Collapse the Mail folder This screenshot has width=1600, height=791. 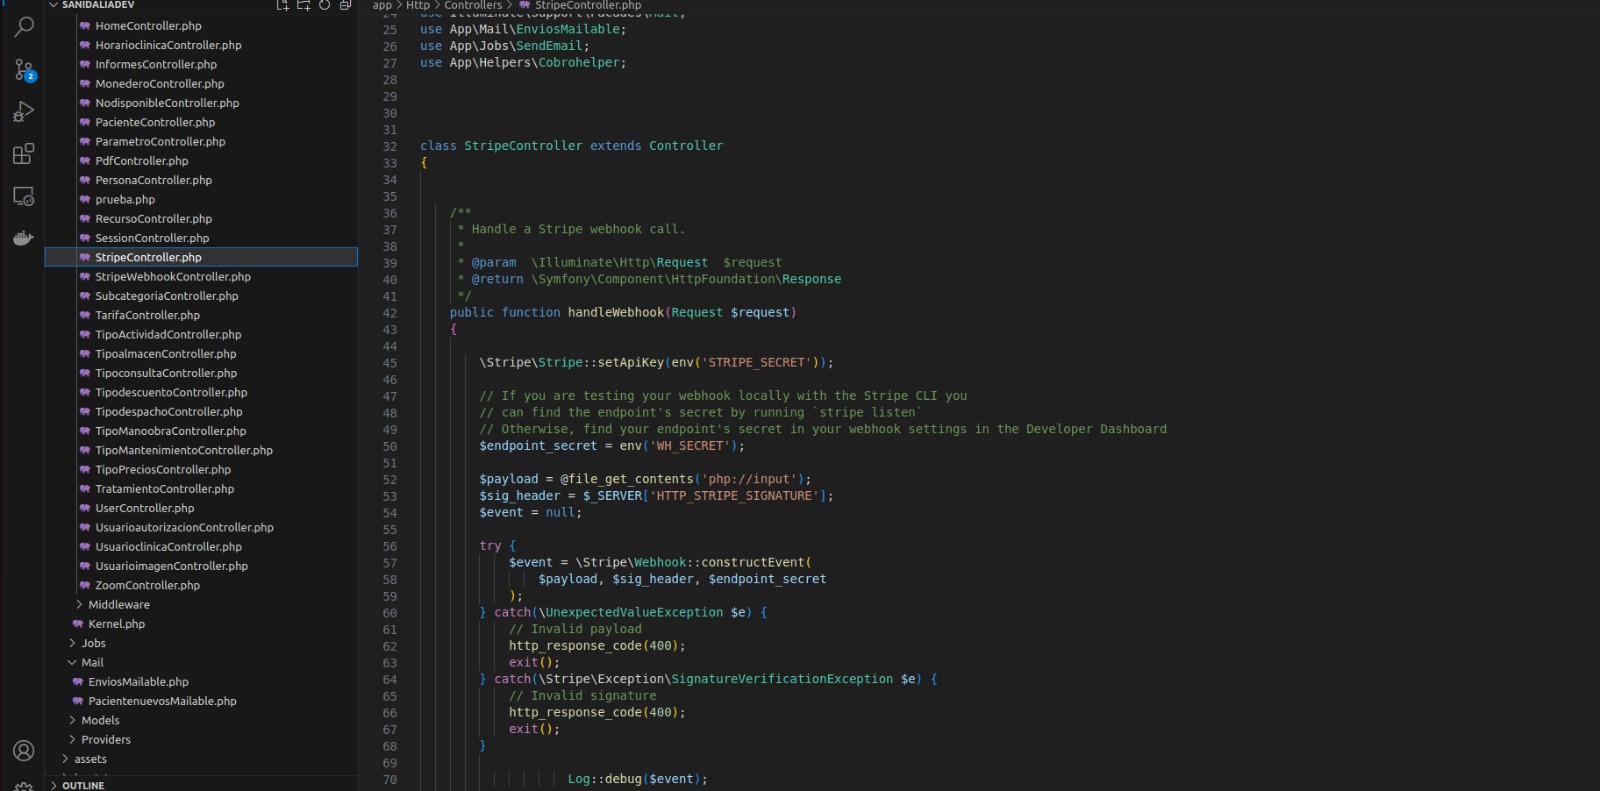(92, 662)
